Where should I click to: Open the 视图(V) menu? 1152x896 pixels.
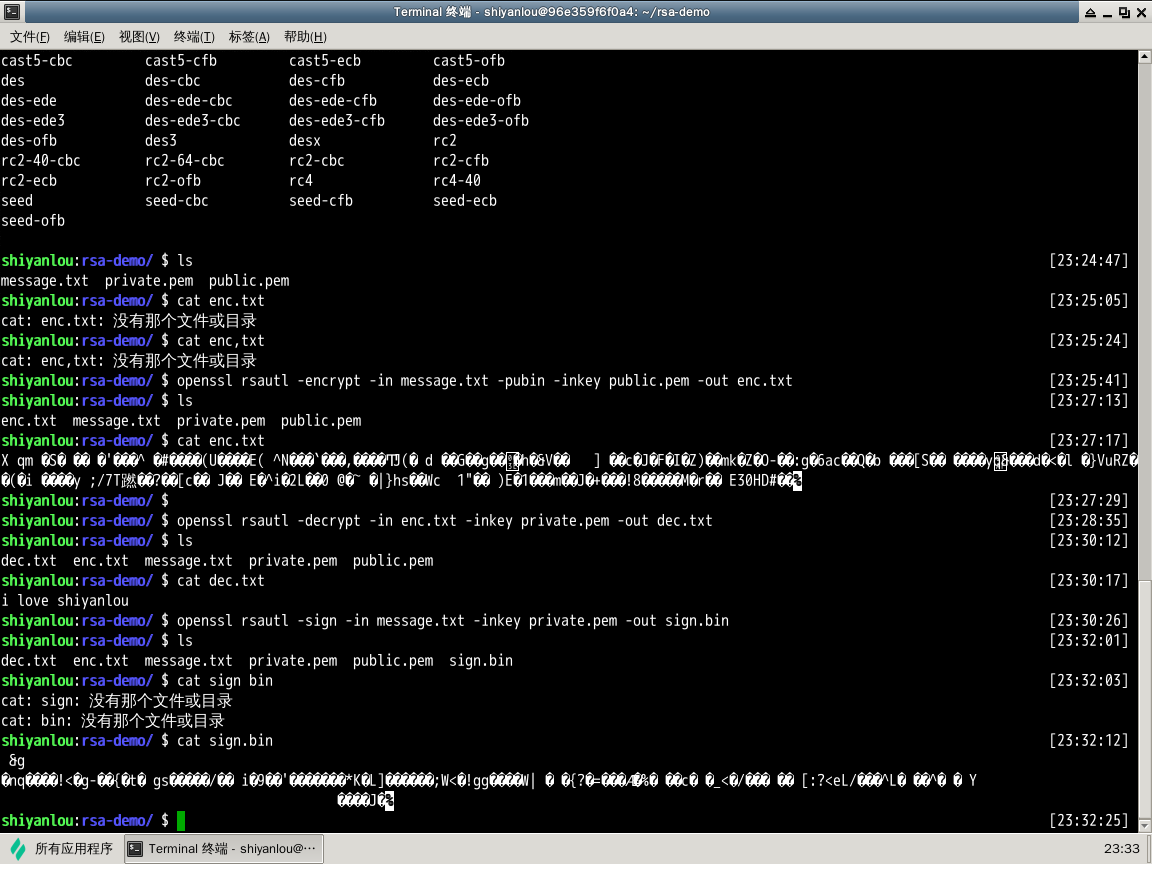[139, 37]
